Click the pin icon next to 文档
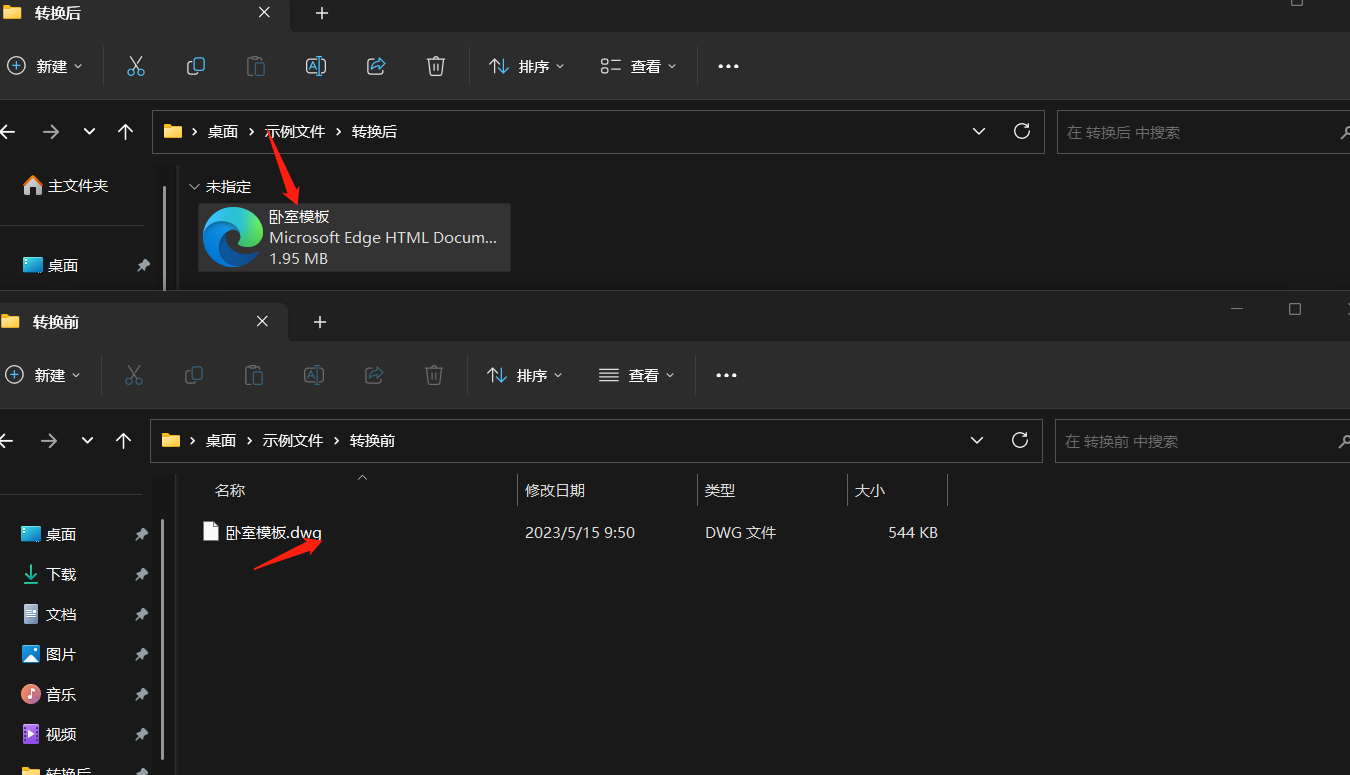Image resolution: width=1350 pixels, height=775 pixels. 141,614
